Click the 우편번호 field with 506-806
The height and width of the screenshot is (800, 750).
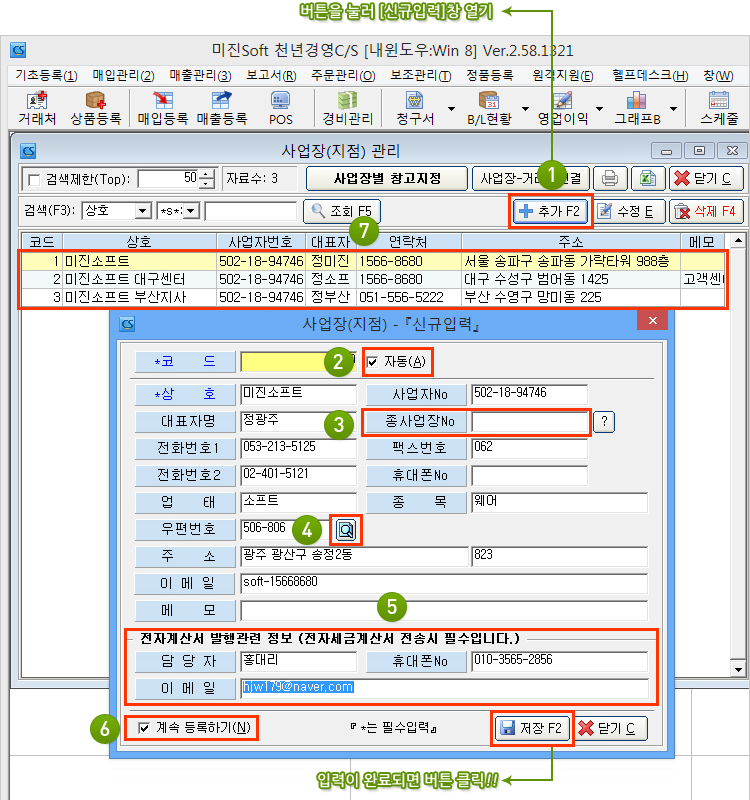pyautogui.click(x=285, y=530)
